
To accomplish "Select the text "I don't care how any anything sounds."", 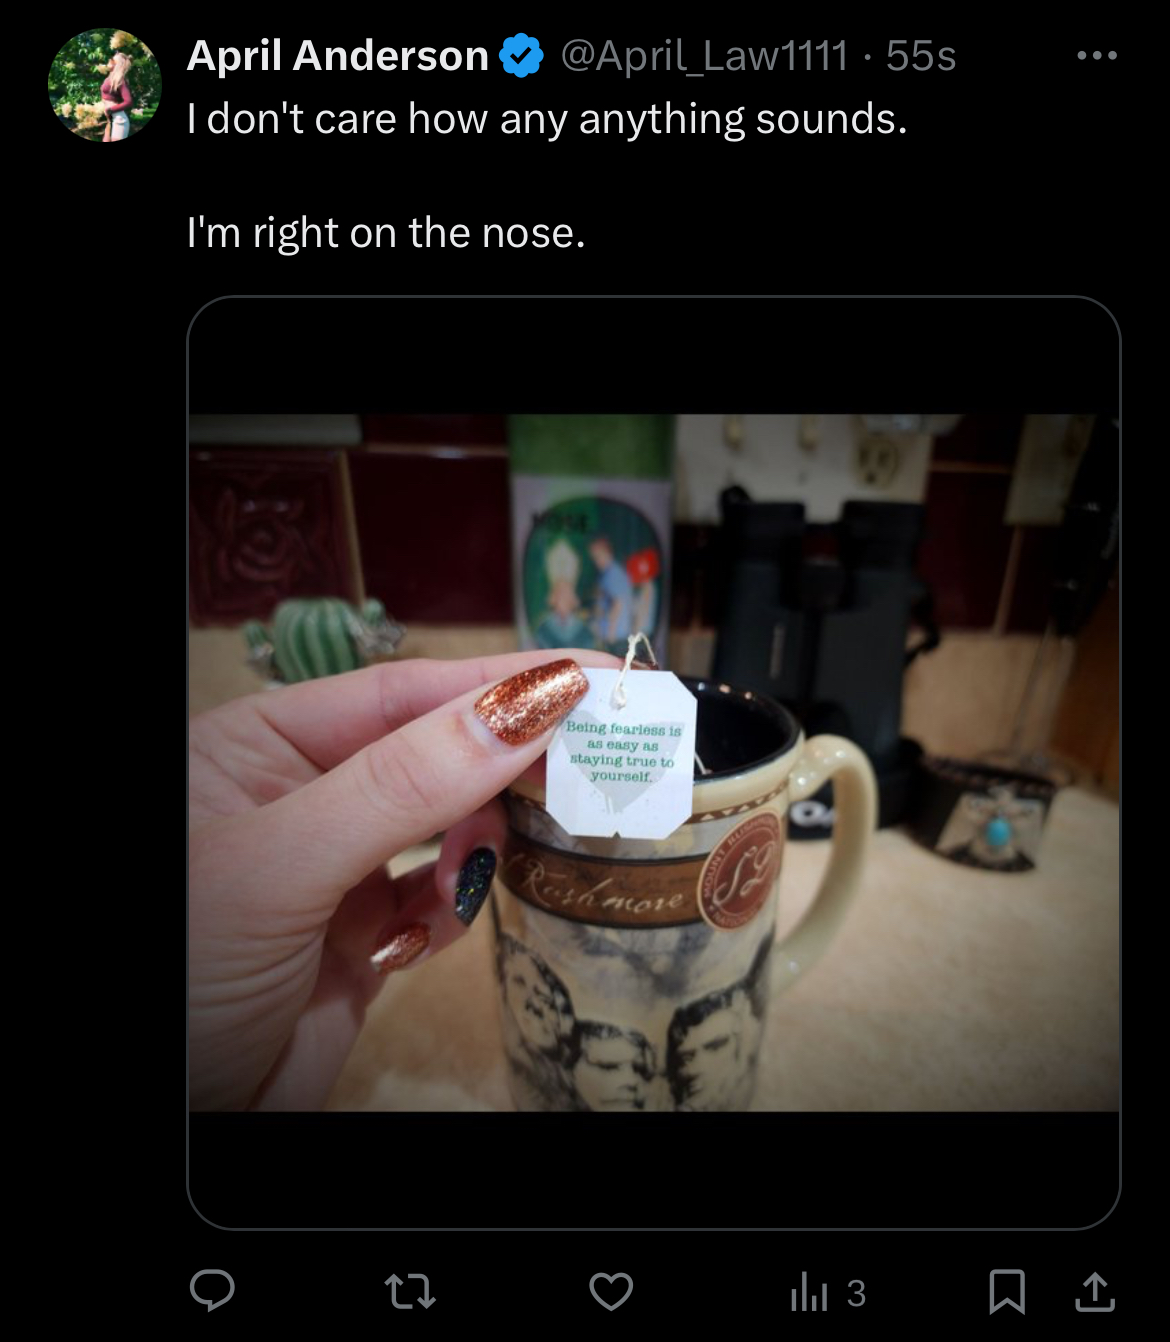I will 547,119.
